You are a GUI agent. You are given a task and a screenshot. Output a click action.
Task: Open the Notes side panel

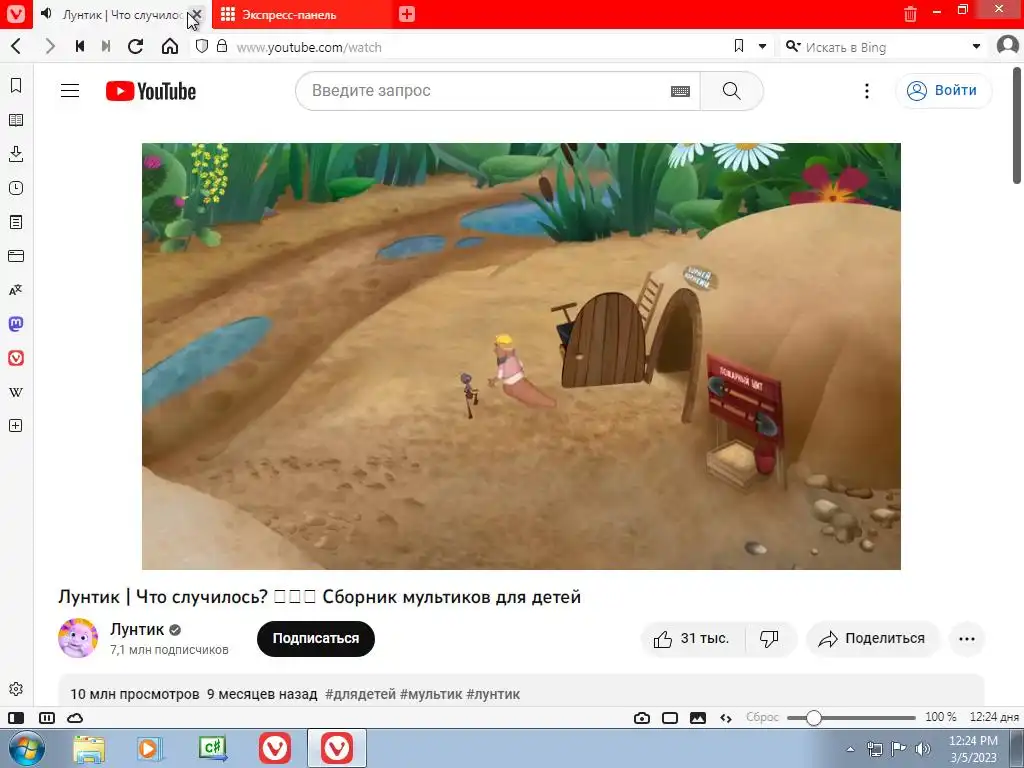[x=16, y=222]
